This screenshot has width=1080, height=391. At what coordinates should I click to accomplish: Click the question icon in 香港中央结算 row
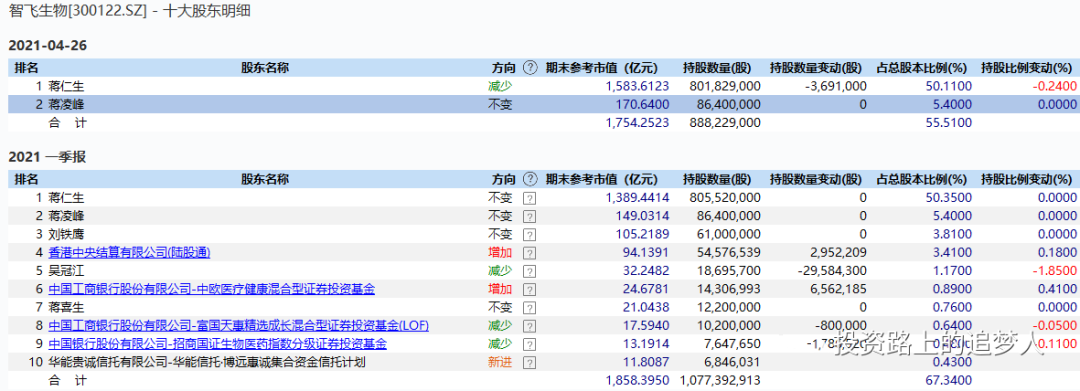[x=529, y=253]
